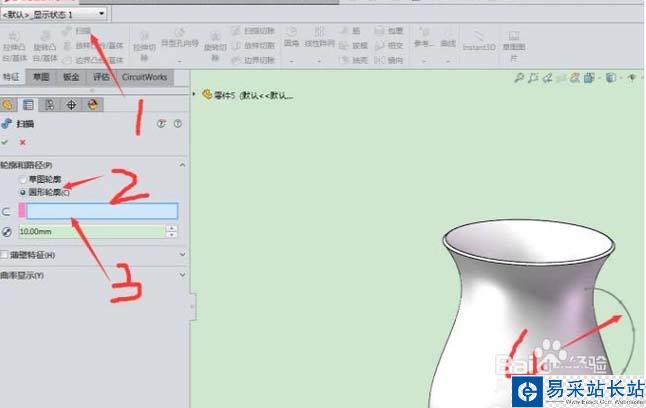The image size is (646, 408).
Task: Collapse the 轮廓和路径 (Profile and Path) section
Action: tap(182, 165)
